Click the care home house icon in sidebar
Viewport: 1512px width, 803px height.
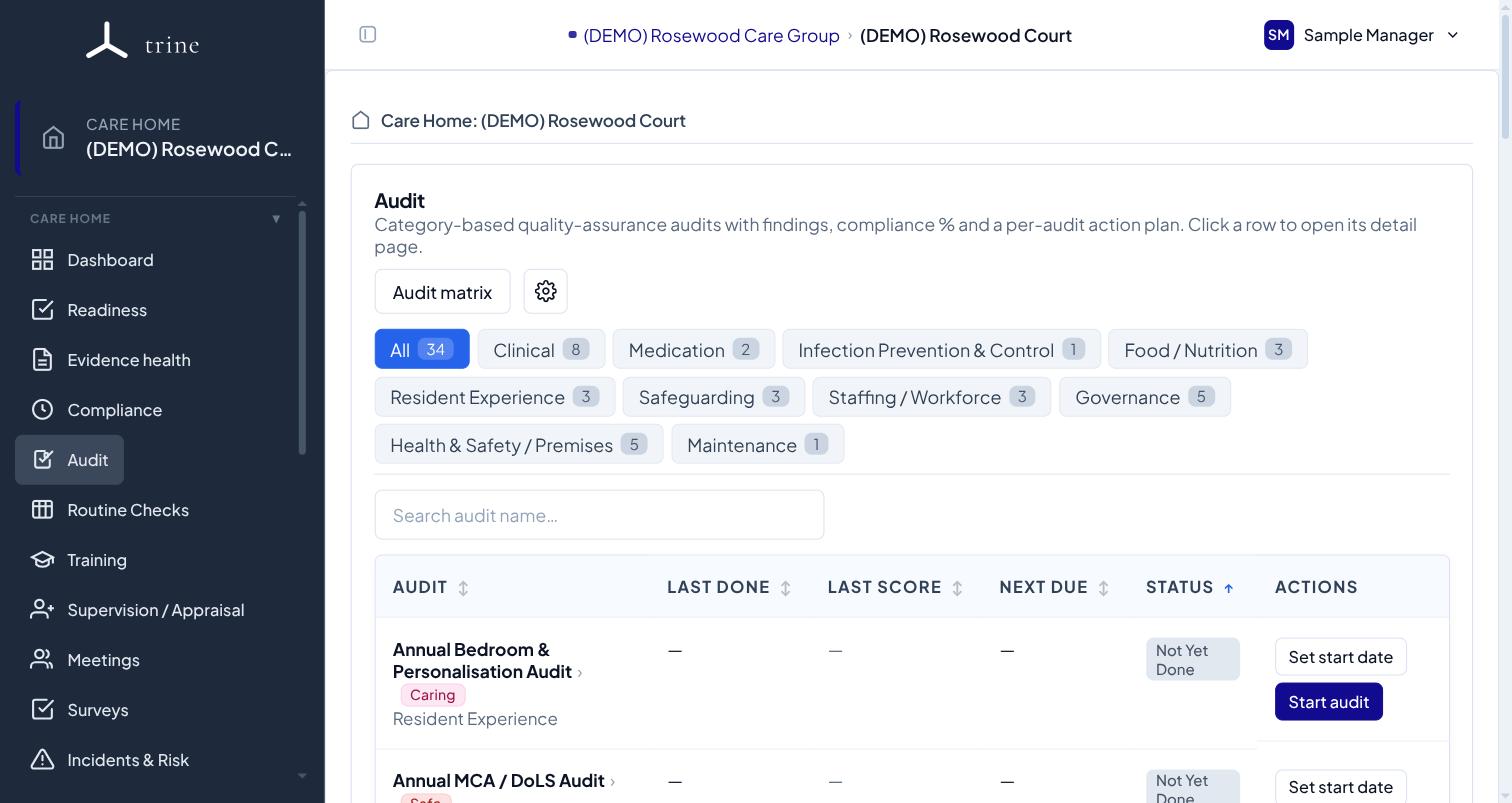[x=53, y=138]
